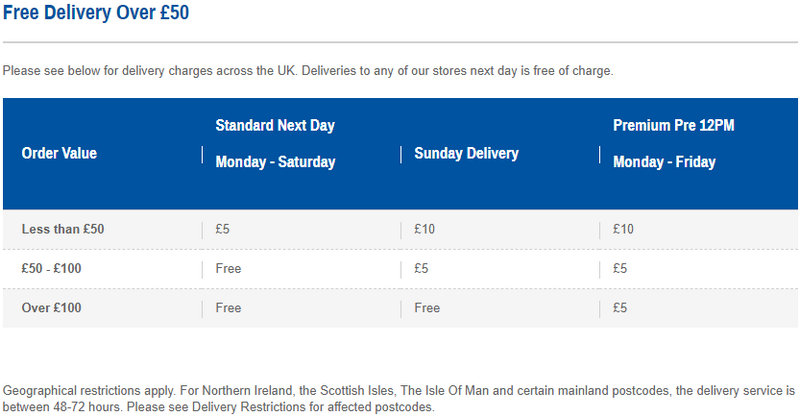Screen dimensions: 800x417
Task: Click the £5 Premium cell for £50 - £100
Action: coord(620,268)
